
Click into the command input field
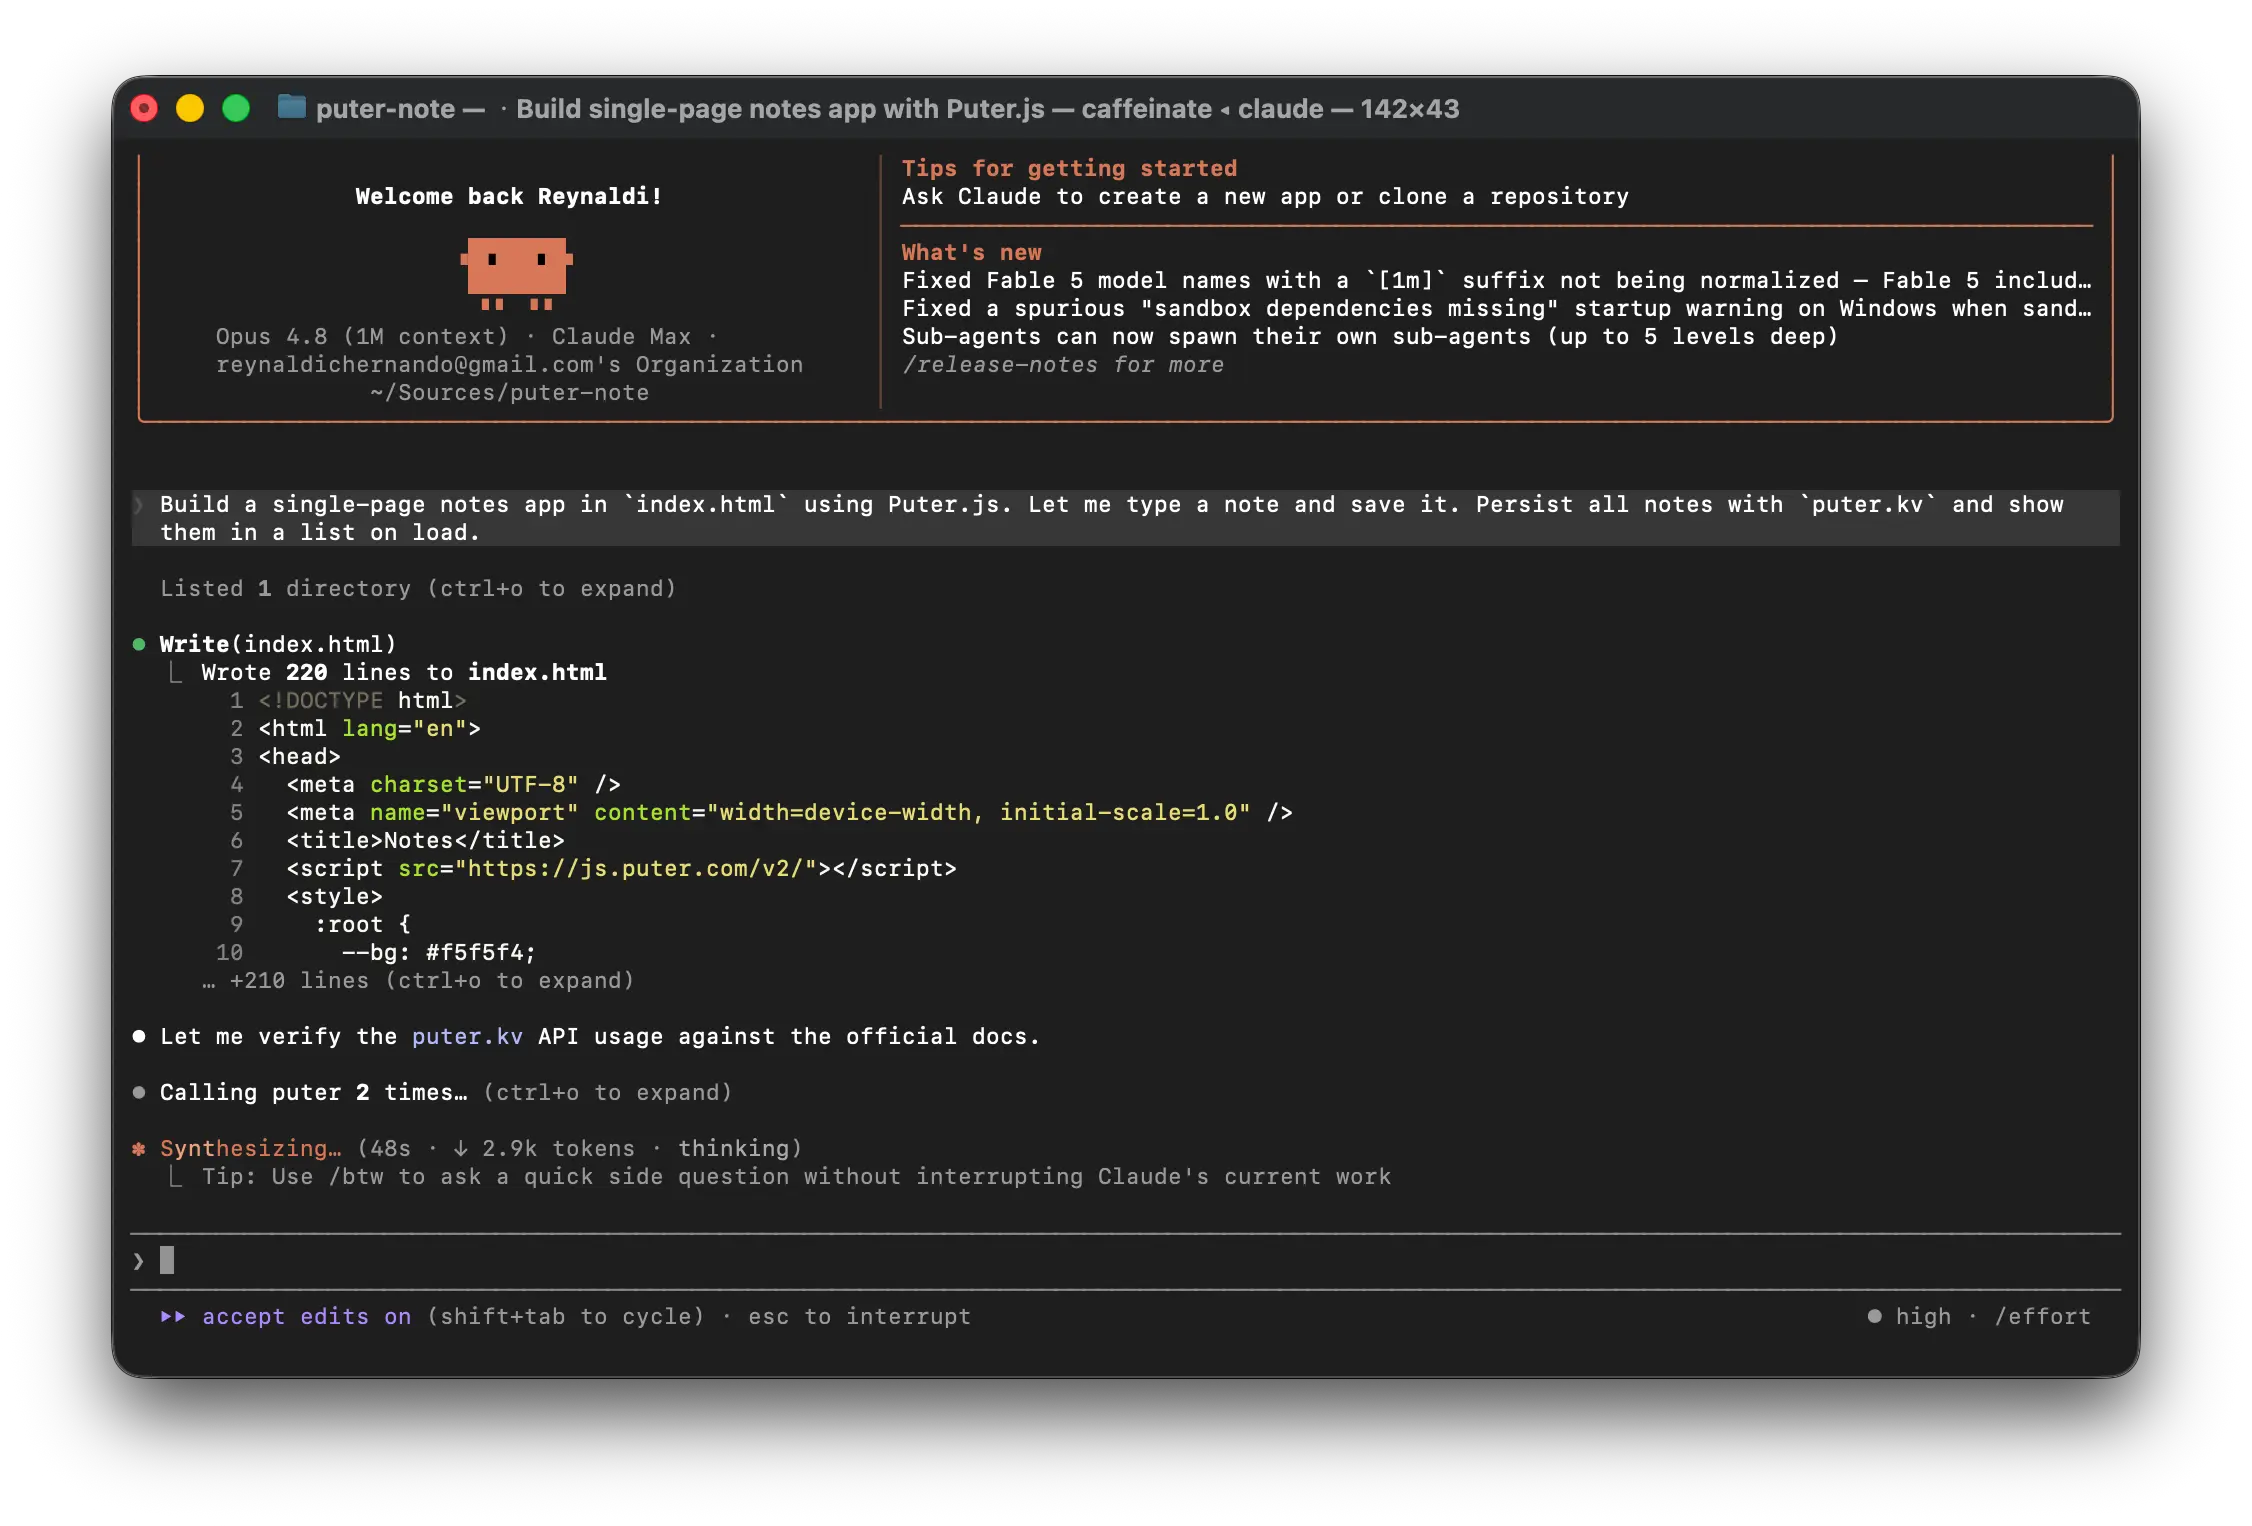tap(1125, 1261)
